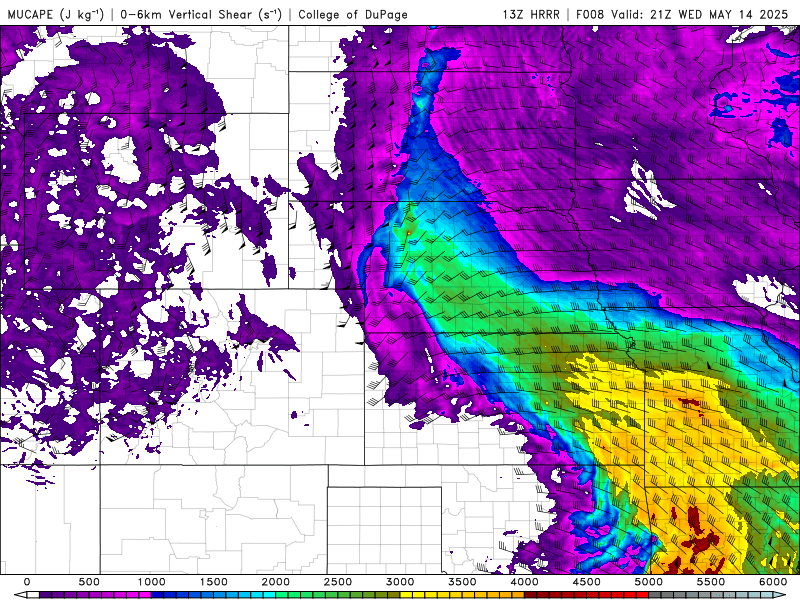Click the left arrow end of the color bar

20,595
